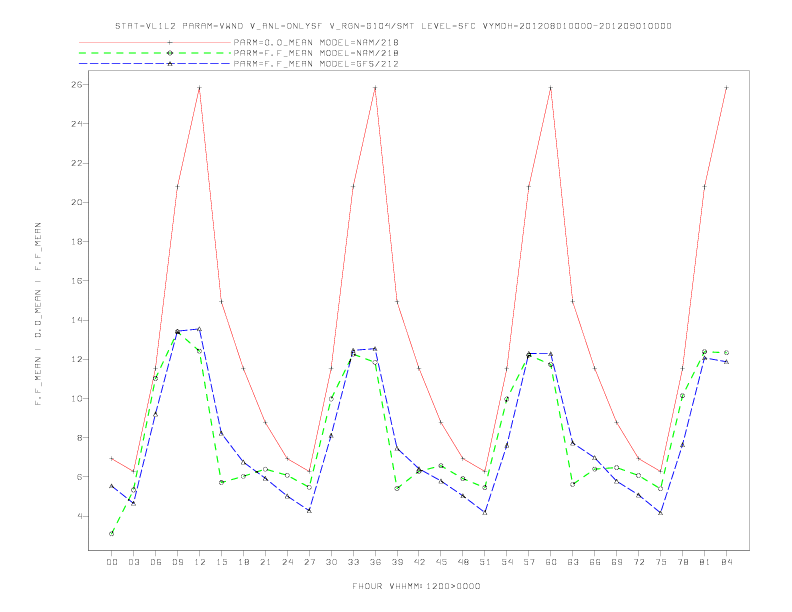Click the green dashed legend line sample
The width and height of the screenshot is (792, 612).
155,53
